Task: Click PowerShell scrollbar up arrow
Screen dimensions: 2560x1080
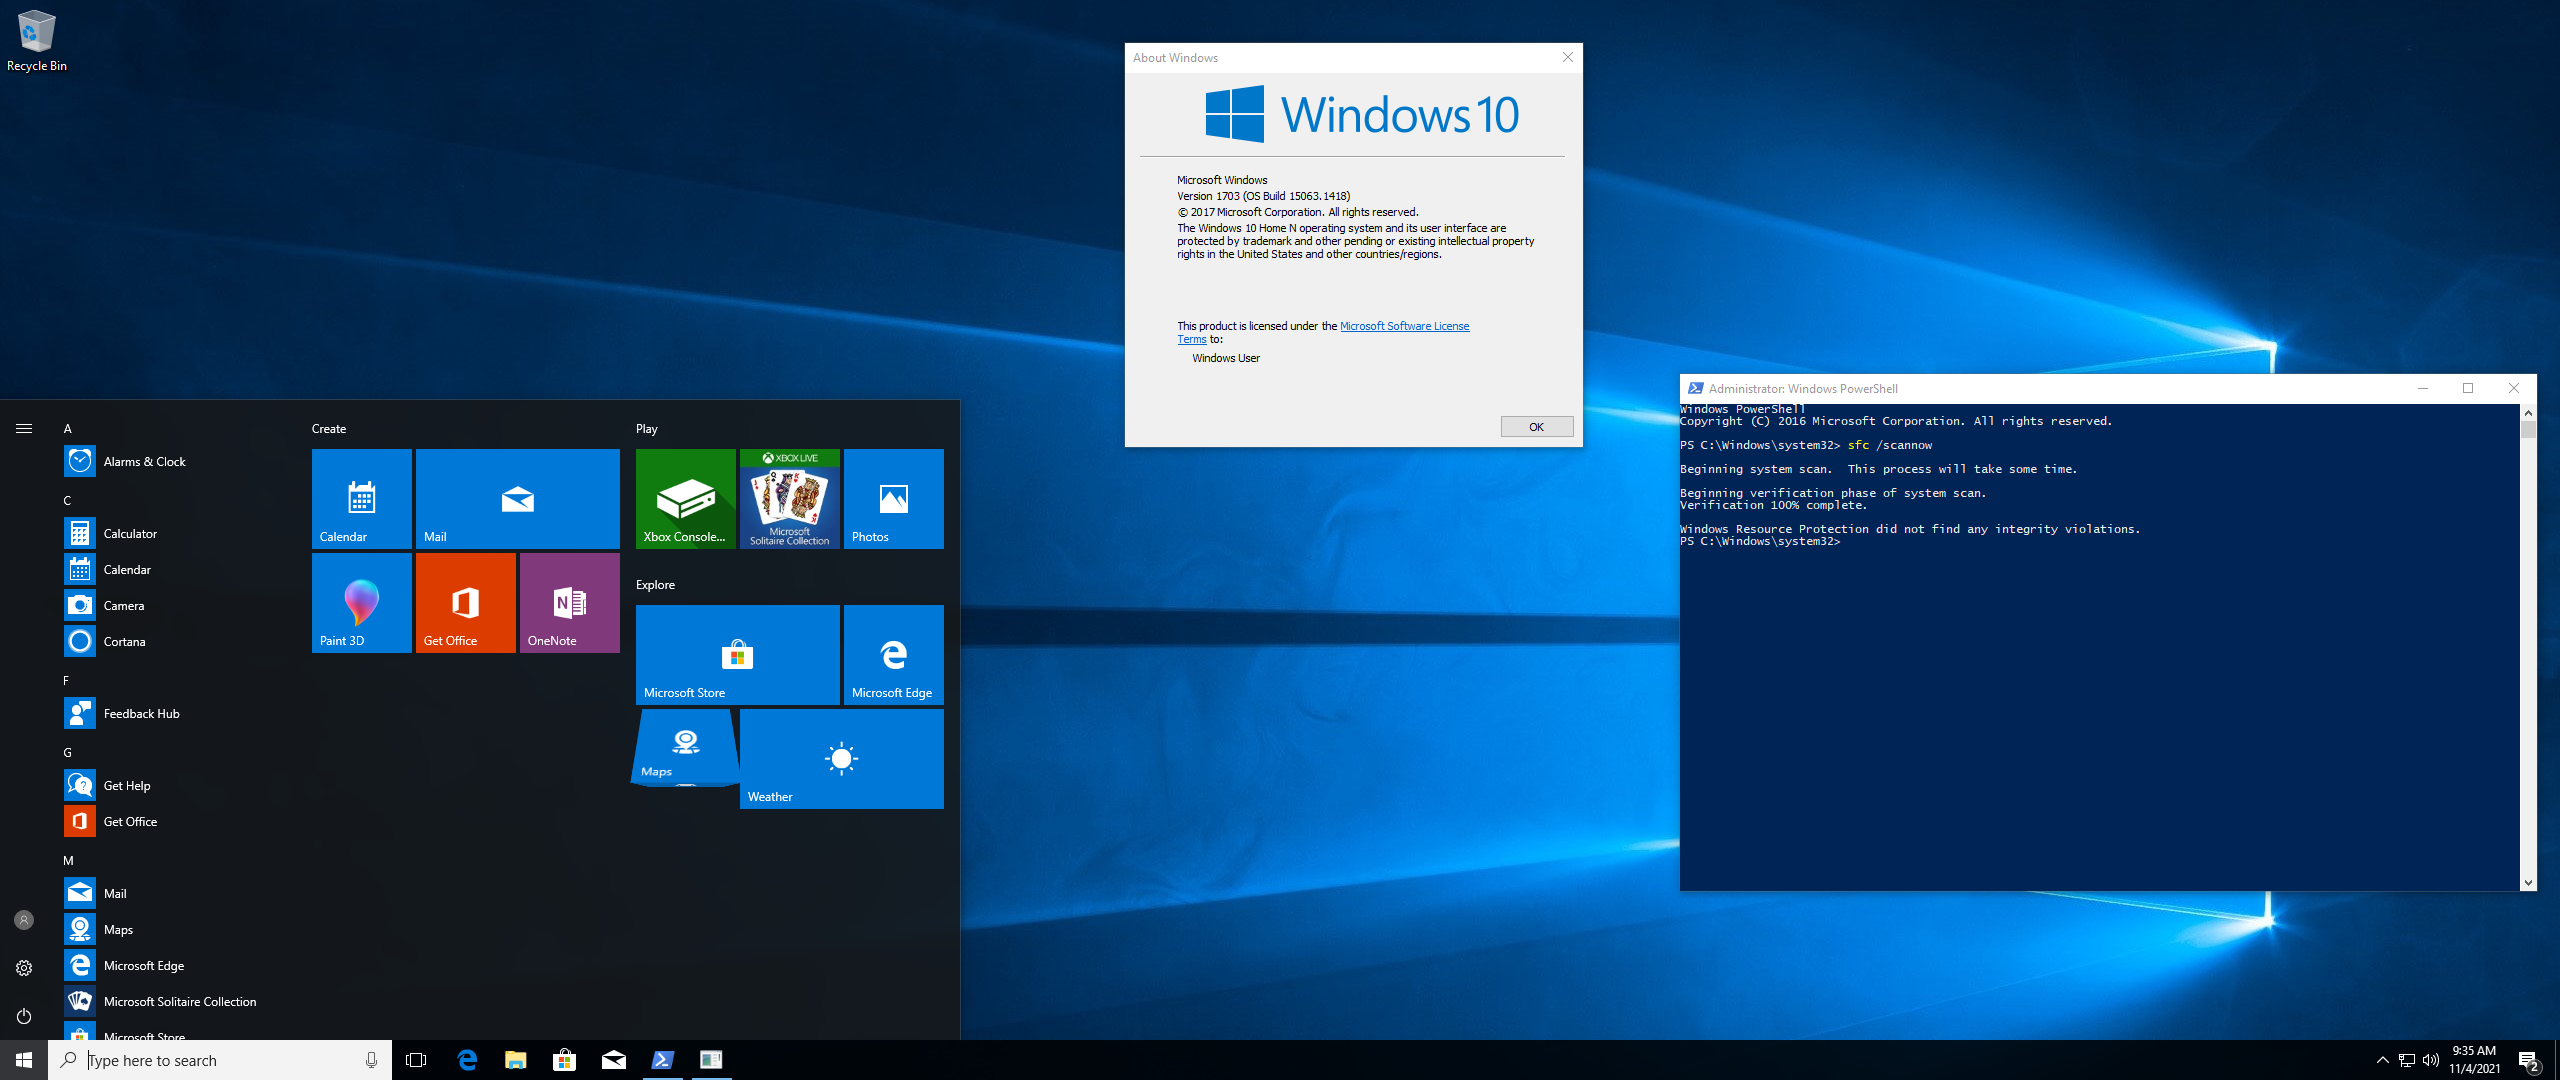Action: [2528, 412]
